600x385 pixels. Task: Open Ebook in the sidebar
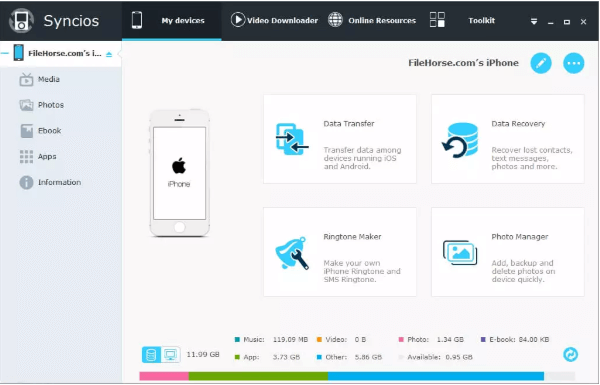[49, 131]
